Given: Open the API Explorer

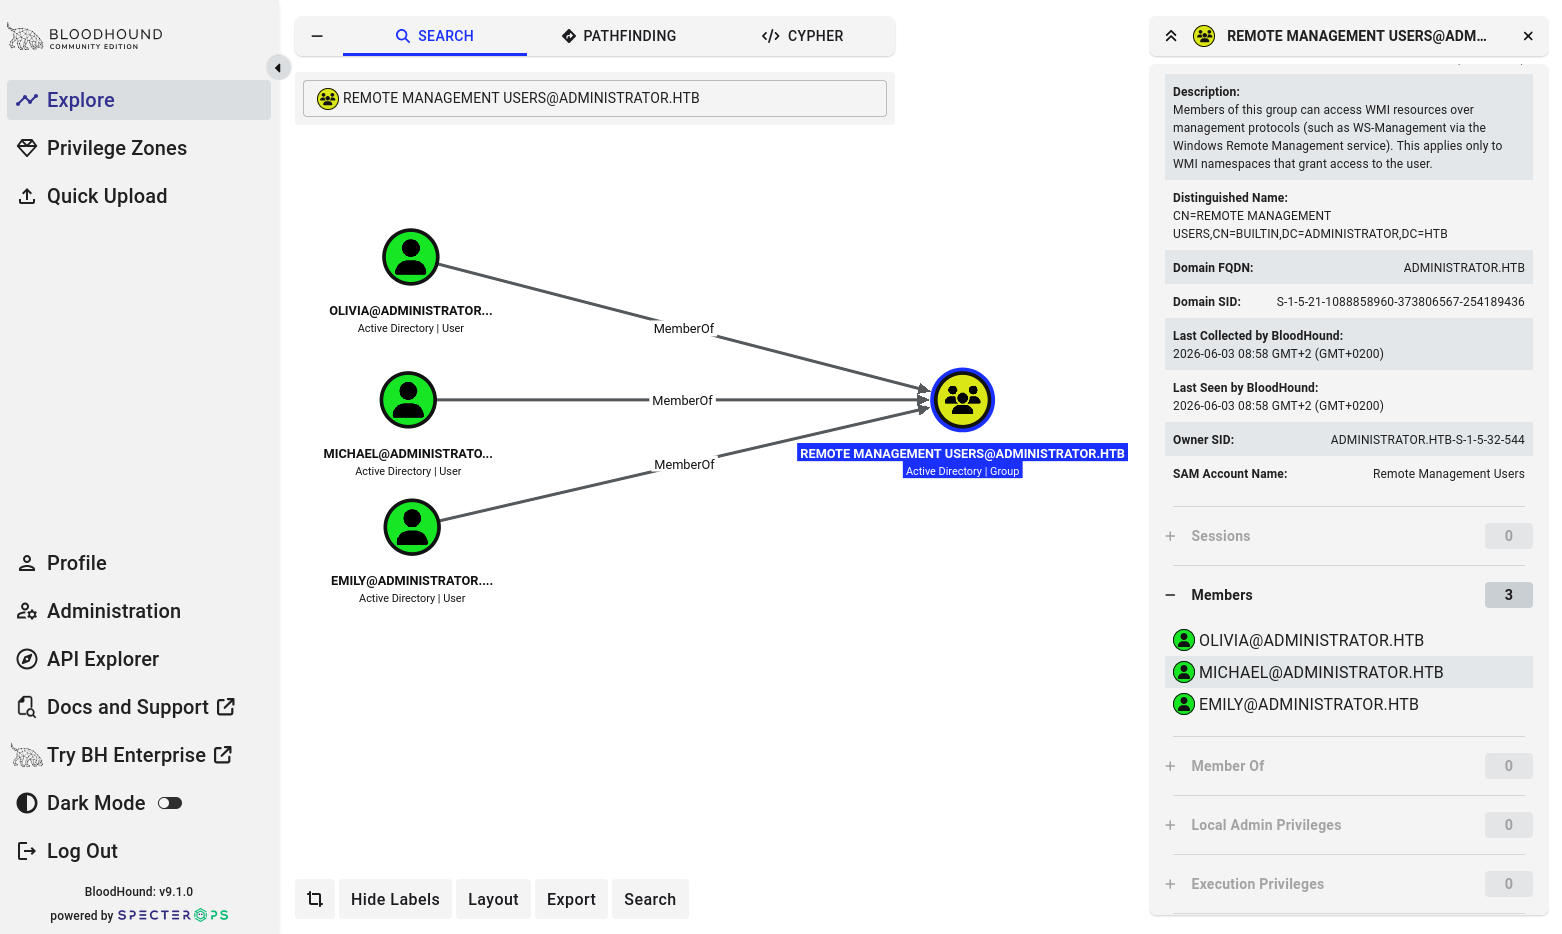Looking at the screenshot, I should (139, 659).
